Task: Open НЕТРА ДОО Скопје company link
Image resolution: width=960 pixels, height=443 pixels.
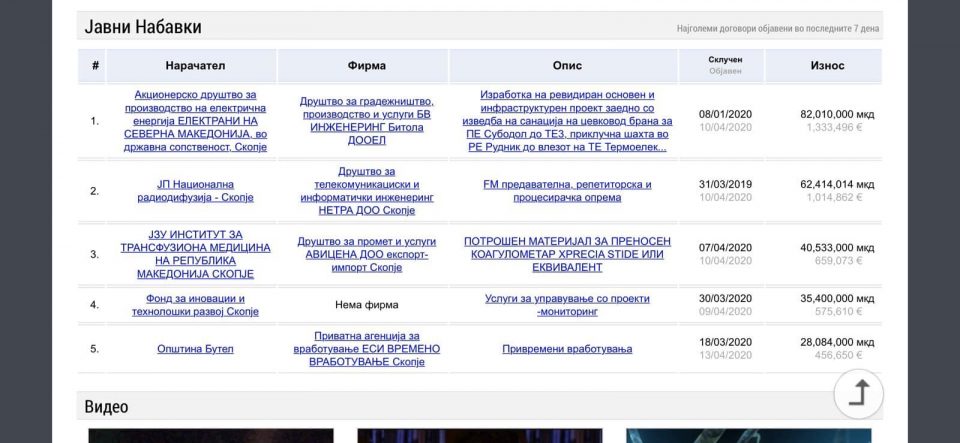Action: click(x=366, y=191)
